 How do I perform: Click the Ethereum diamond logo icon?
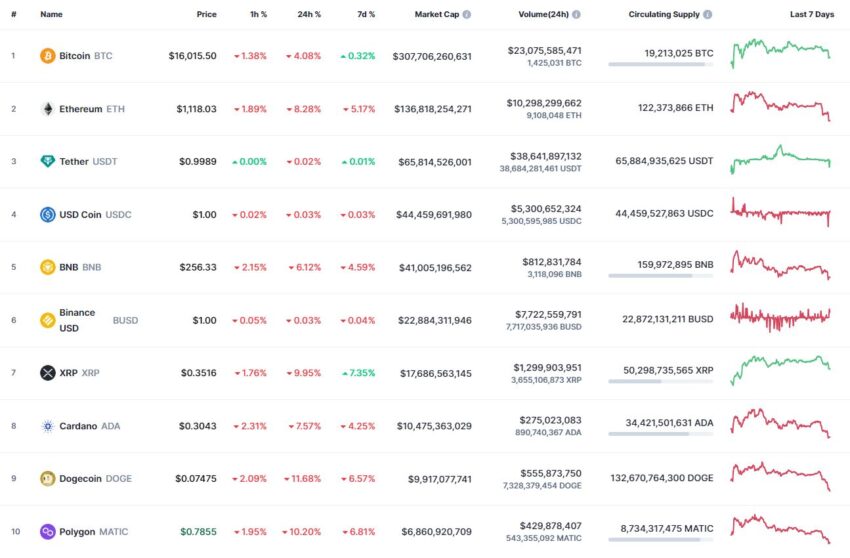[48, 109]
